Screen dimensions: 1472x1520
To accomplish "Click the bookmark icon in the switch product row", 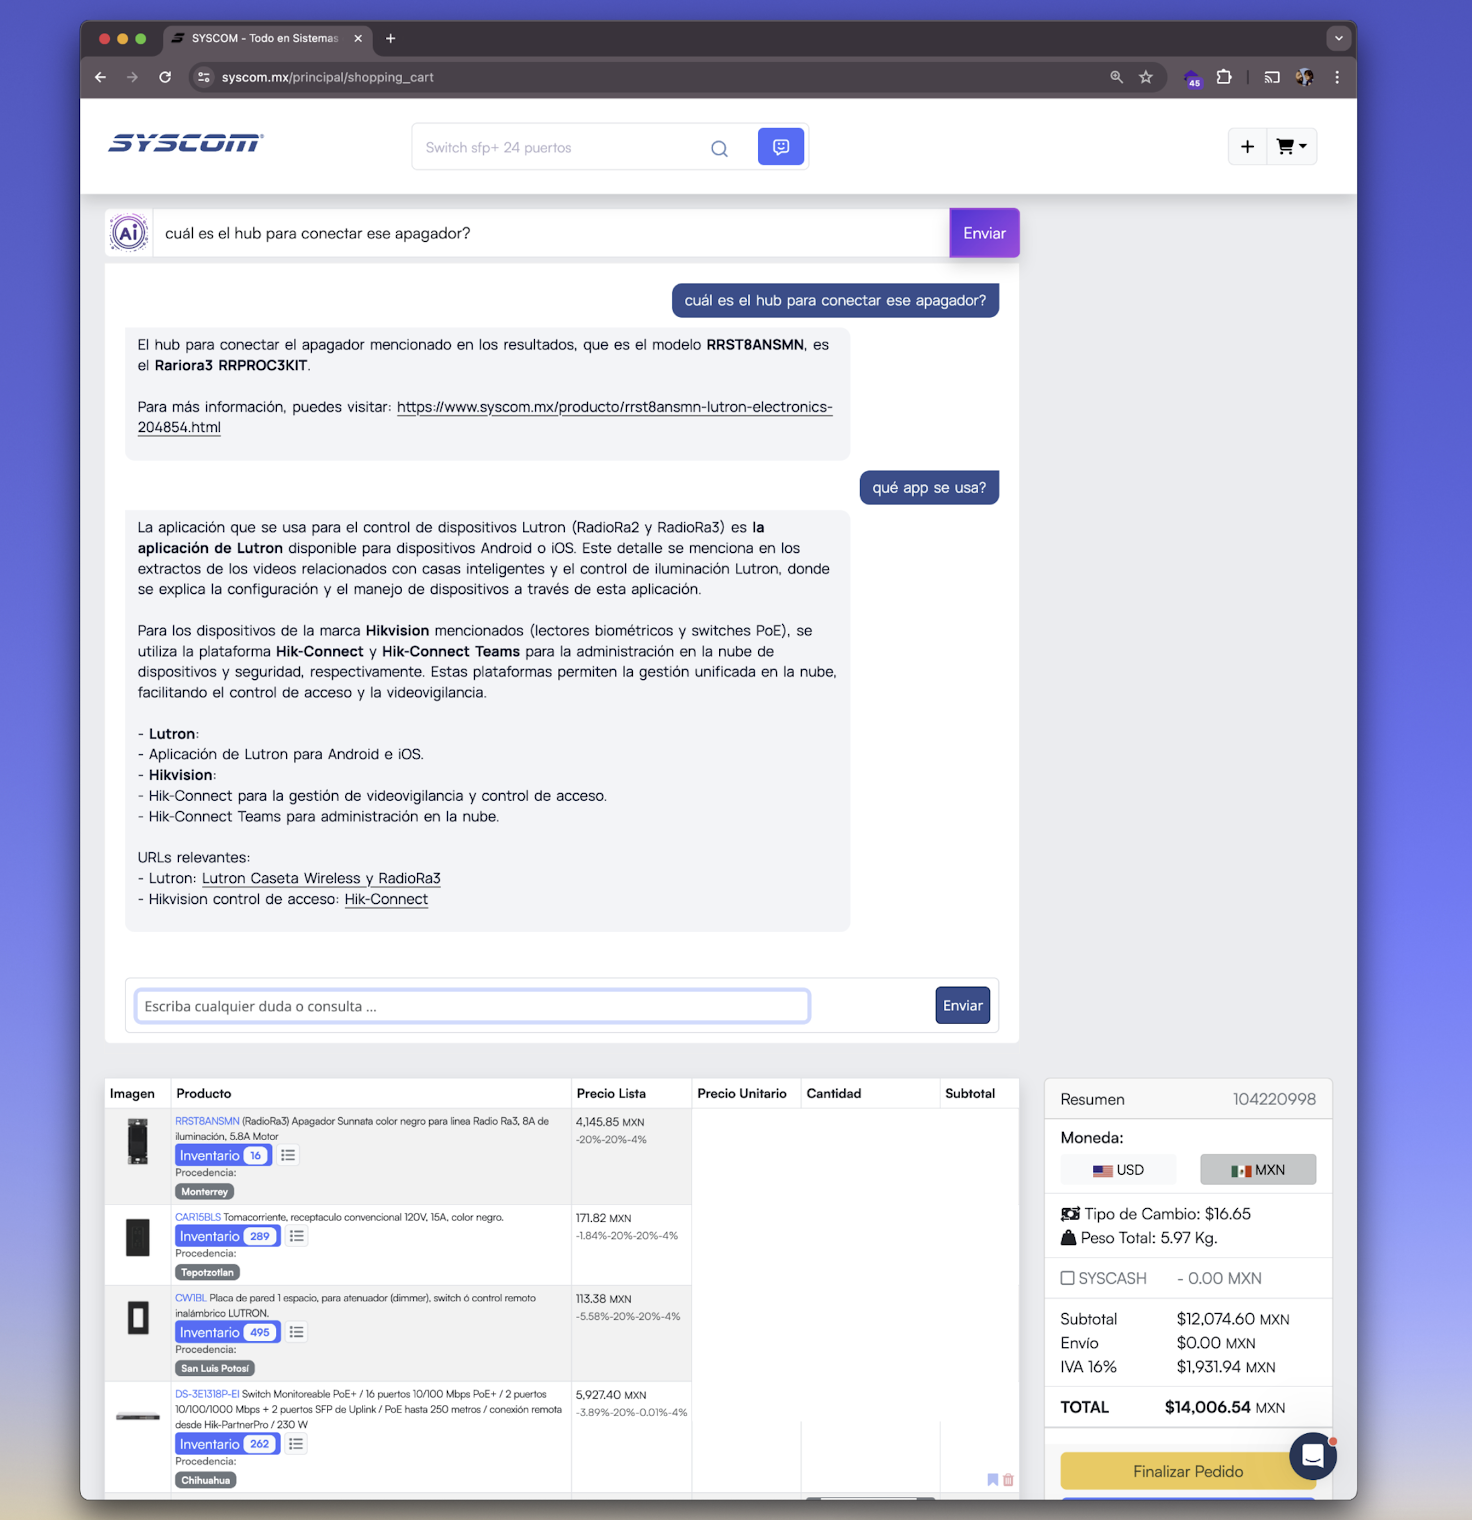I will click(993, 1479).
